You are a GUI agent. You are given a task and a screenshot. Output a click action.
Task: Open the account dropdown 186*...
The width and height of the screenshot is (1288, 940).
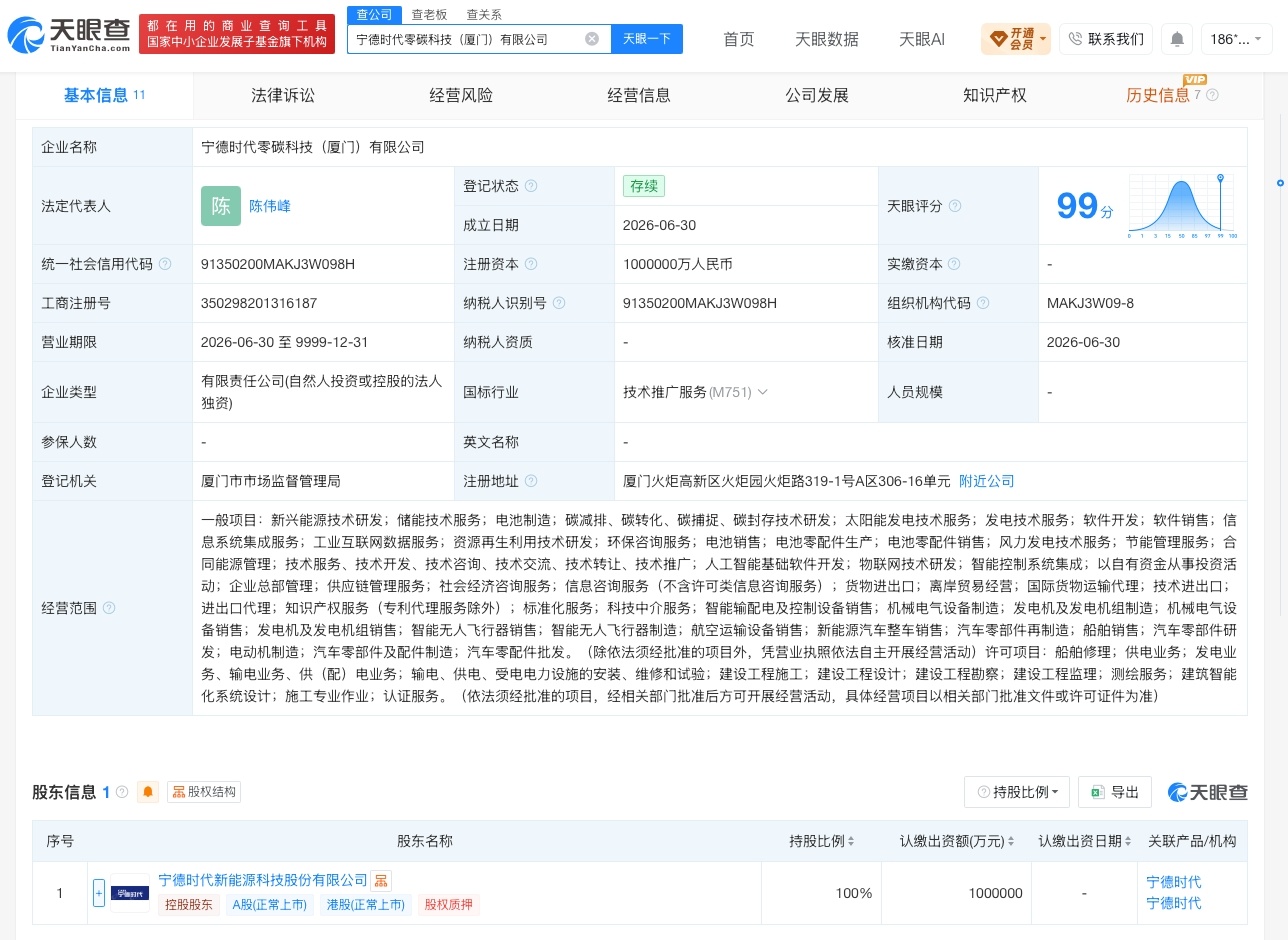1236,39
